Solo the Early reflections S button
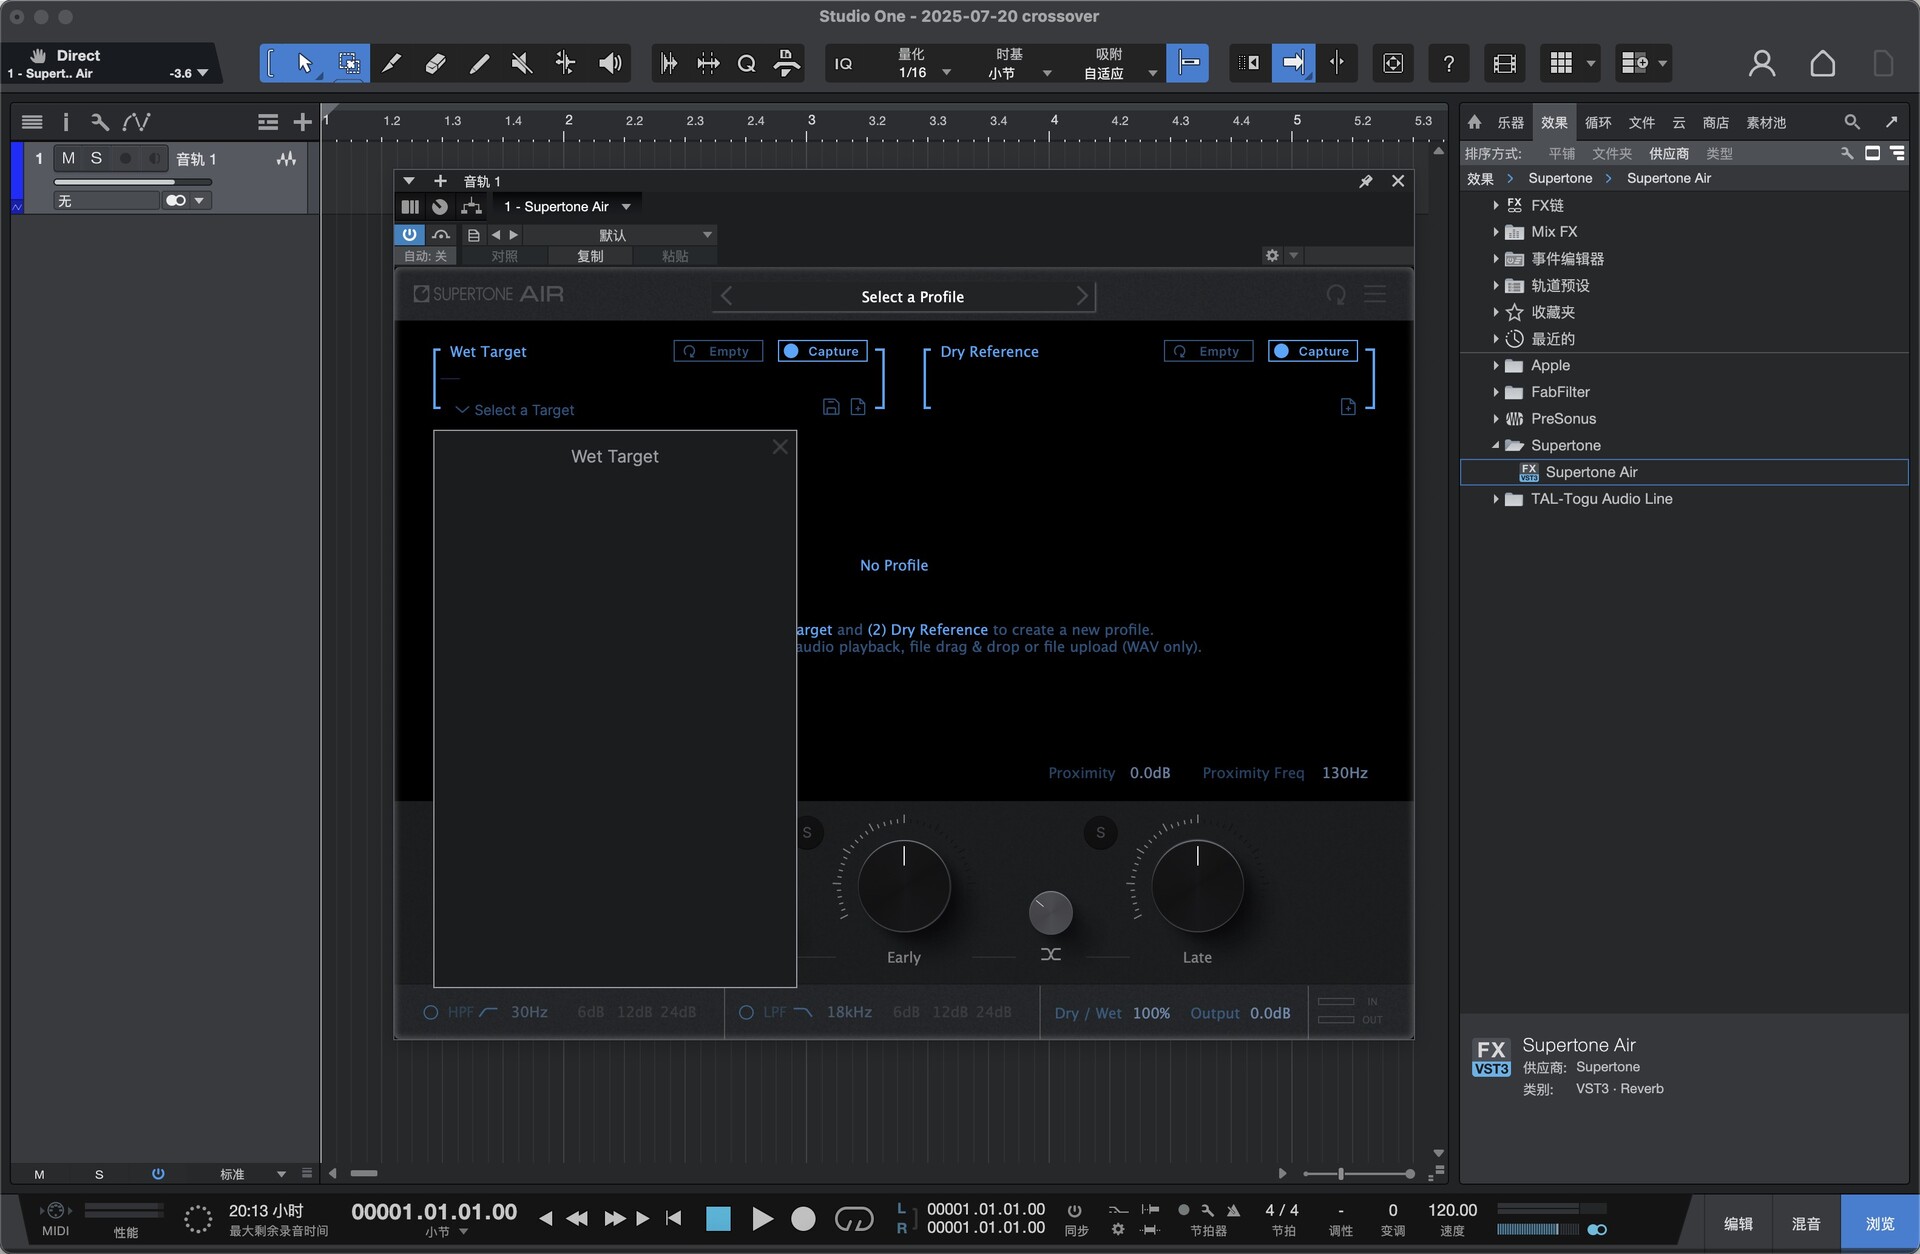Screen dimensions: 1920x1254 [807, 832]
